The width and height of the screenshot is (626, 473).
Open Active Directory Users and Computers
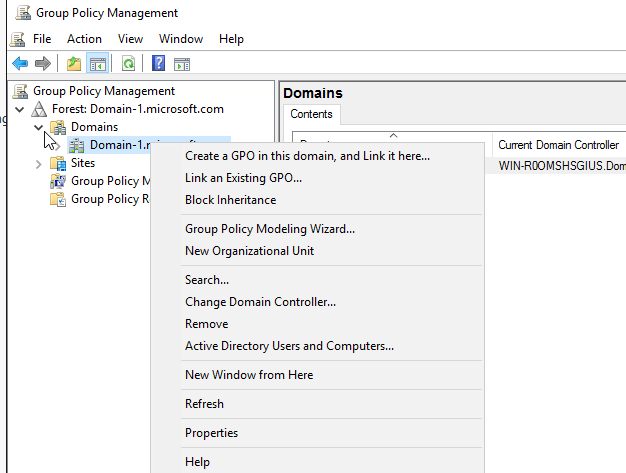[318, 346]
